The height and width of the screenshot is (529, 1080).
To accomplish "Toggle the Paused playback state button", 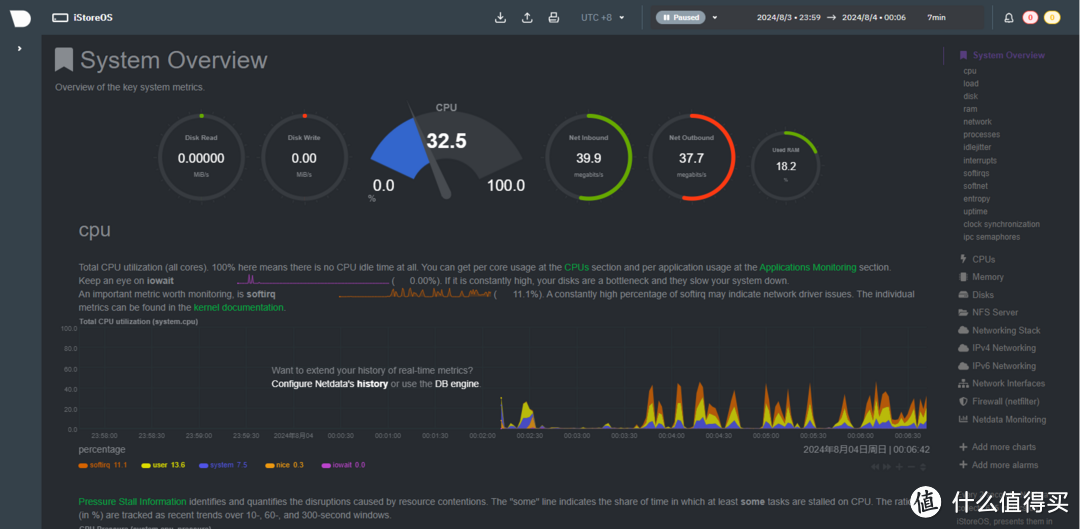I will (680, 18).
